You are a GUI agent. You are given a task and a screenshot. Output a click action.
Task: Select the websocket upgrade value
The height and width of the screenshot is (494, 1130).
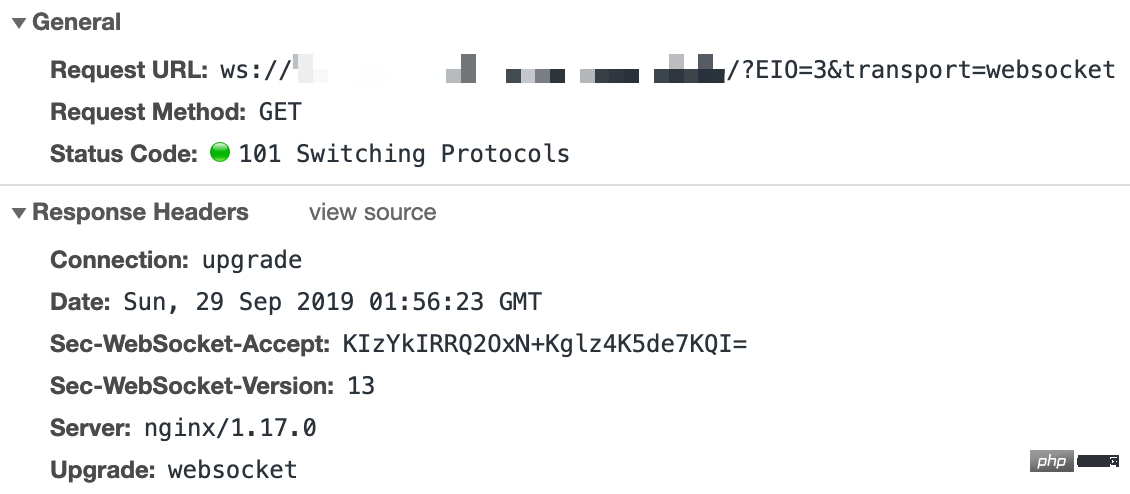pyautogui.click(x=232, y=470)
